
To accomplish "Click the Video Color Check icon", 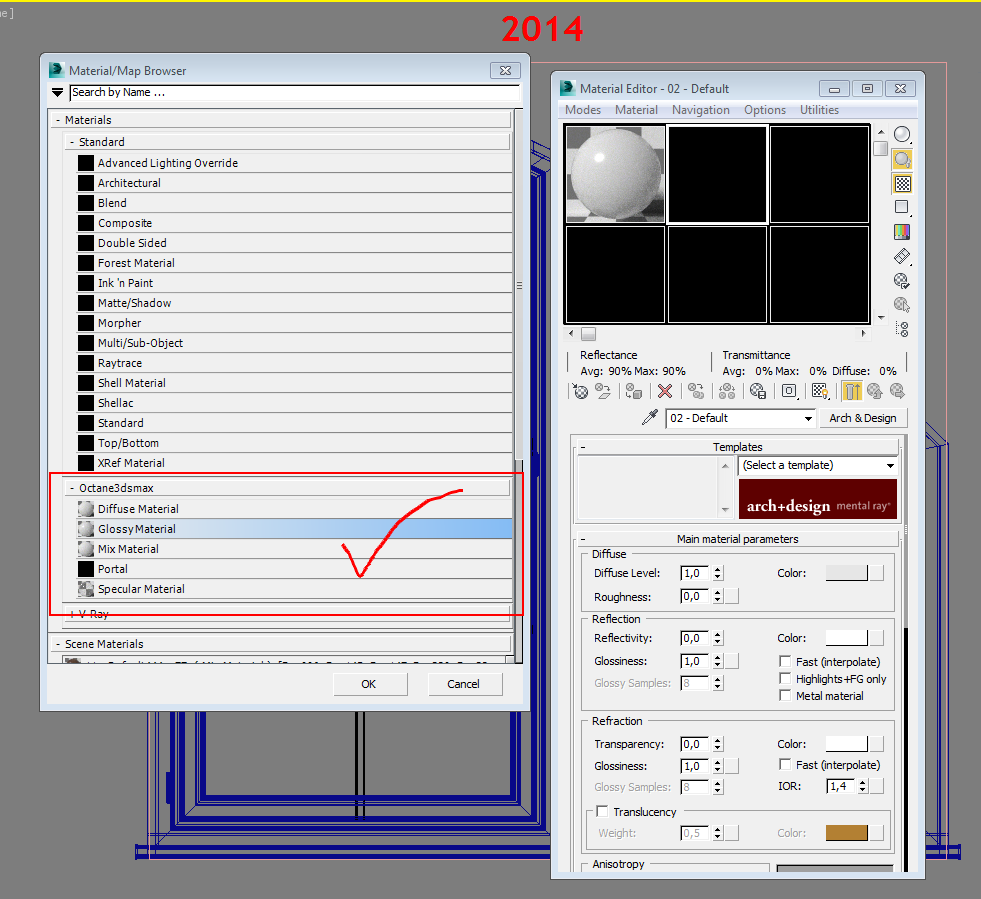I will (902, 231).
